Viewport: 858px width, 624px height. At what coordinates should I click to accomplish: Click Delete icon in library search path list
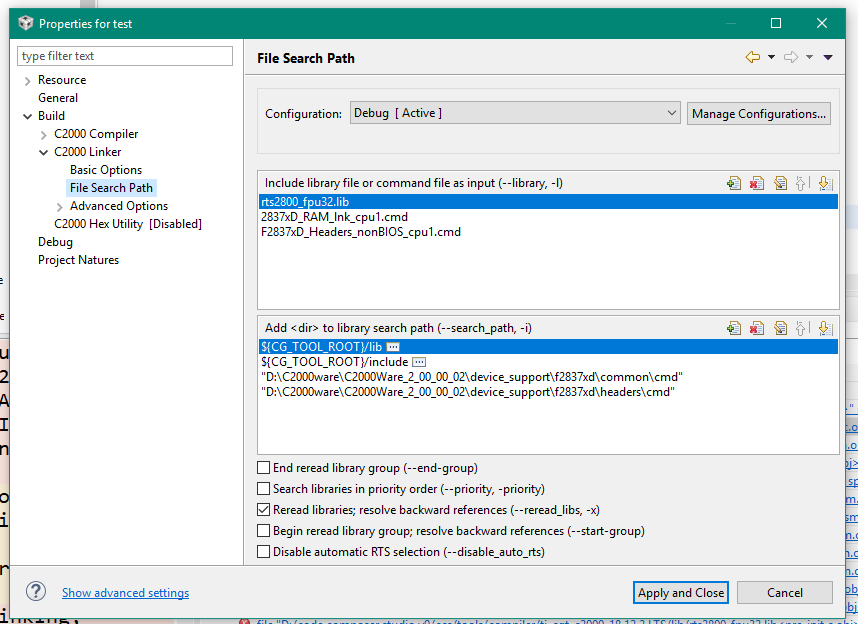tap(757, 327)
